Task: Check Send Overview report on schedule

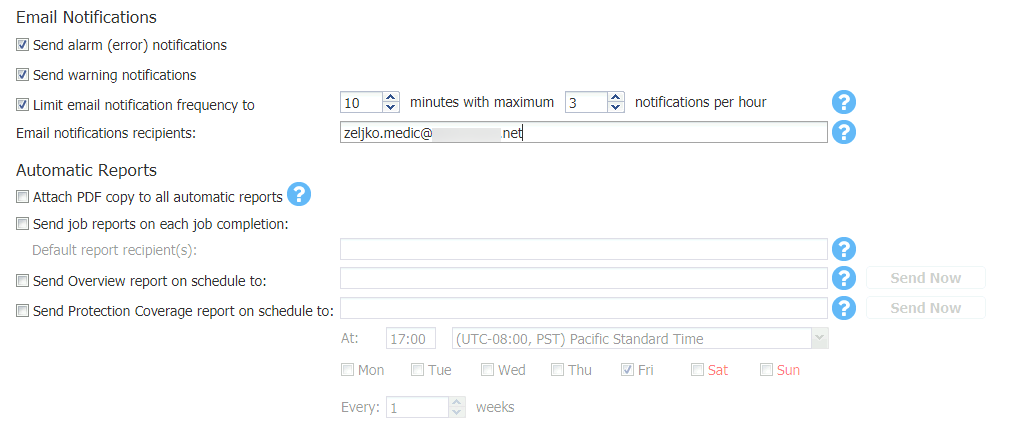Action: point(23,281)
